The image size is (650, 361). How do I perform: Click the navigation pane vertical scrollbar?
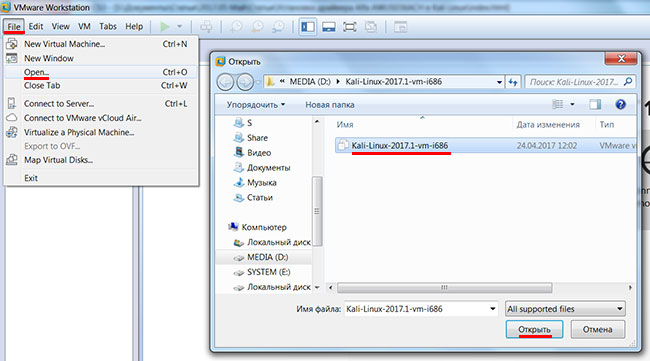(x=318, y=211)
